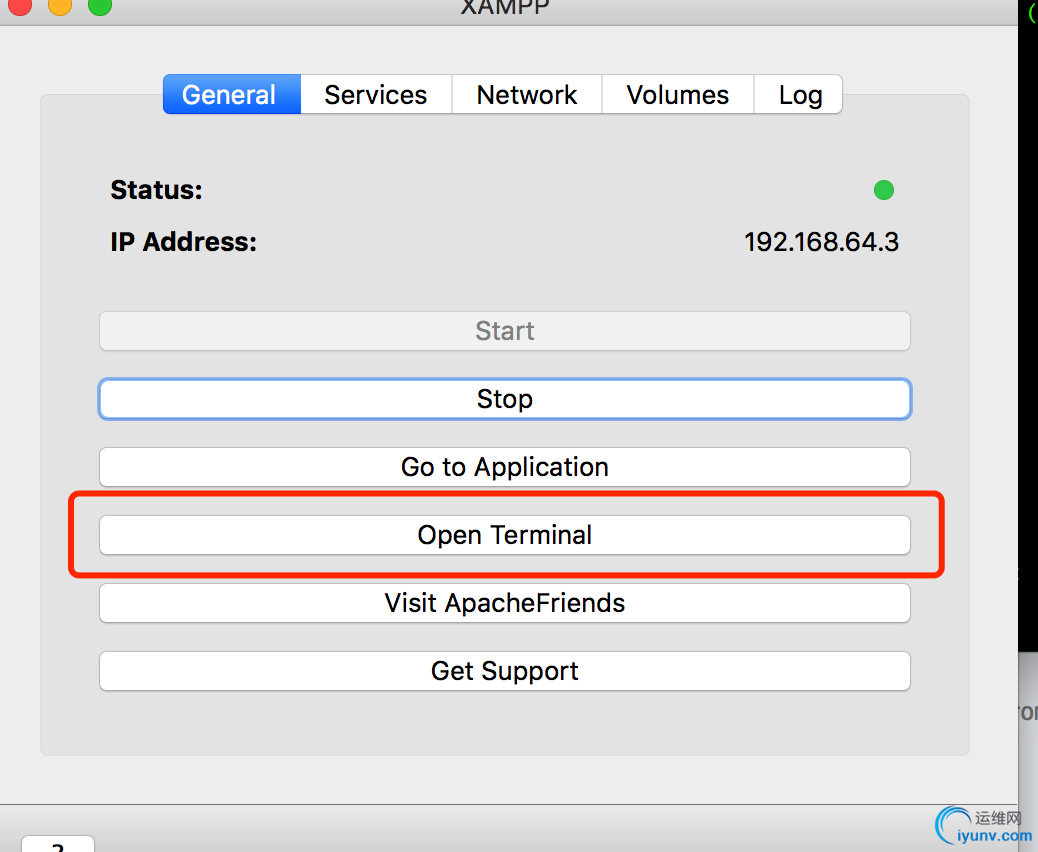The height and width of the screenshot is (852, 1038).
Task: Open the Network tab
Action: click(x=527, y=94)
